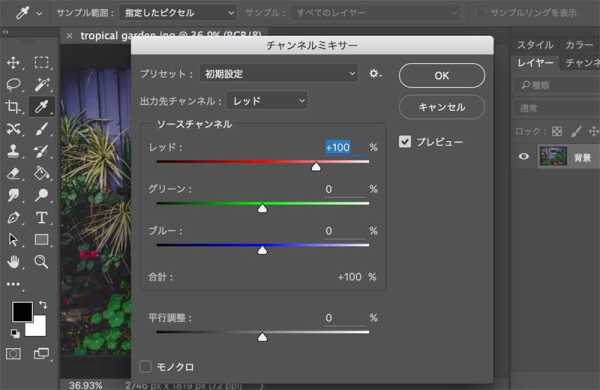The height and width of the screenshot is (390, 600).
Task: Click lock transparent pixels icon
Action: pyautogui.click(x=557, y=131)
